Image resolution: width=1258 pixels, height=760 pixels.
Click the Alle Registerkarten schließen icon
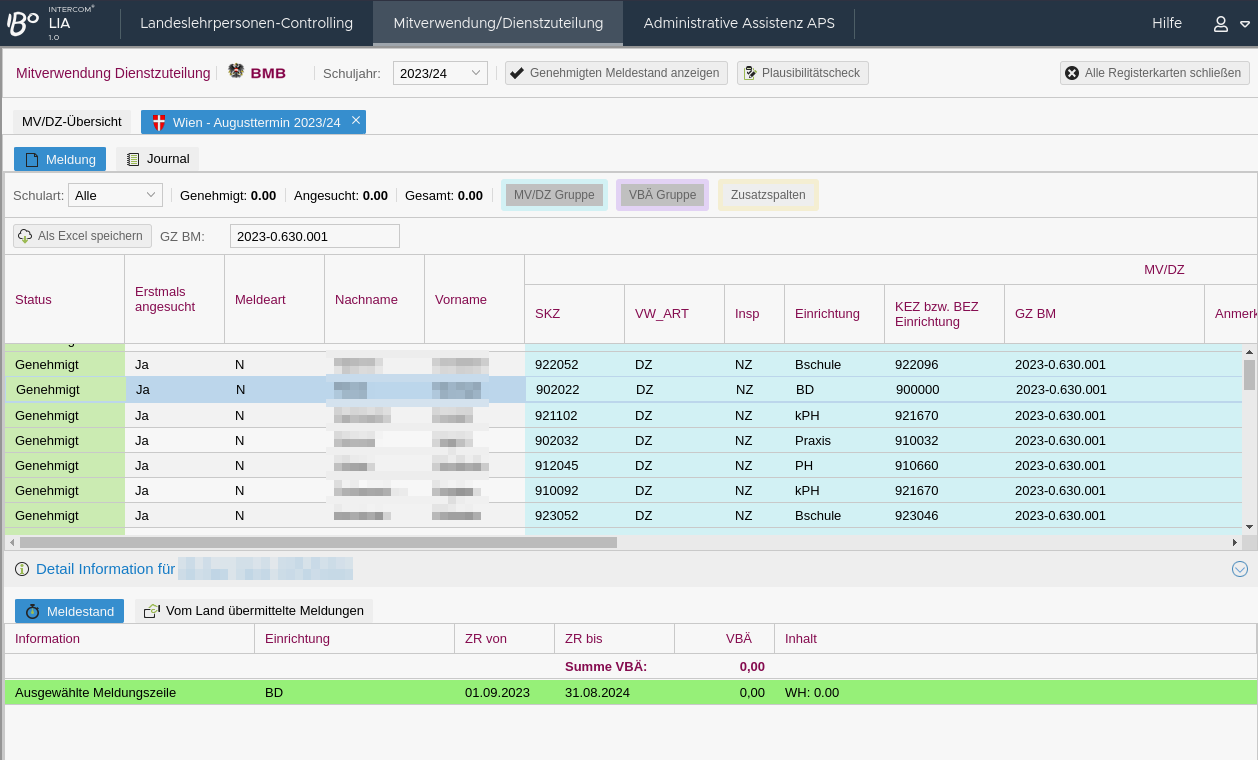pos(1072,73)
